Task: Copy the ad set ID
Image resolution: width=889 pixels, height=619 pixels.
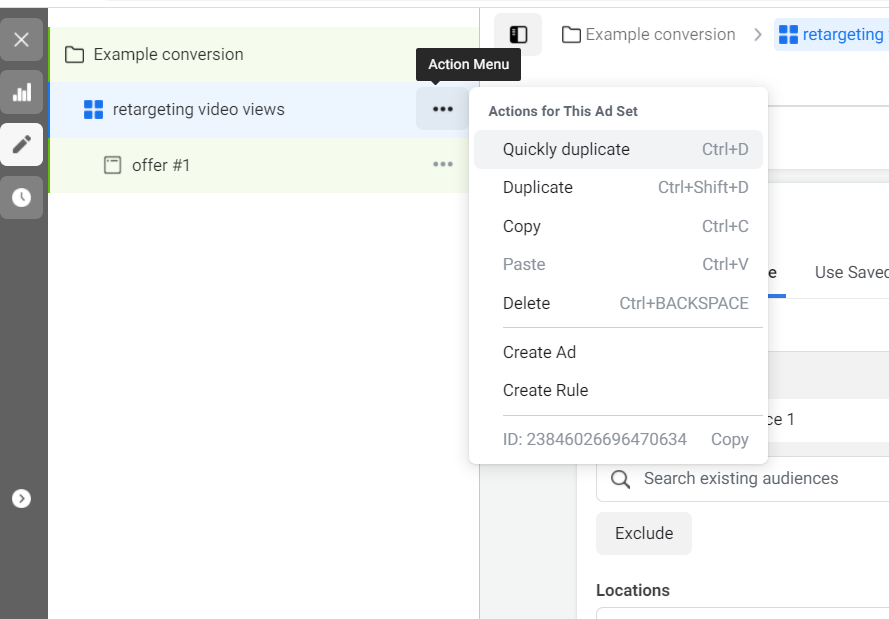Action: click(x=729, y=440)
